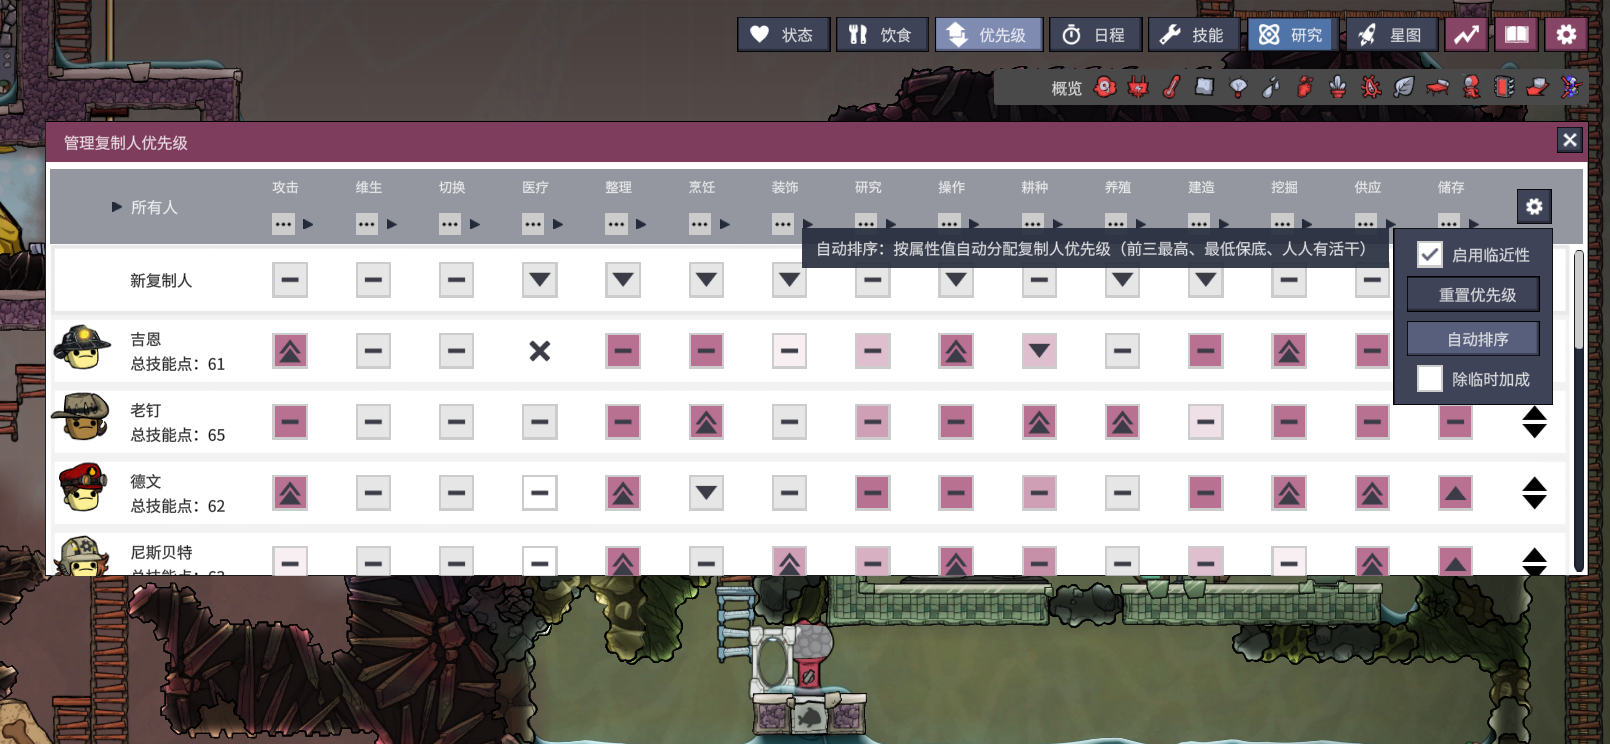
Task: Open the colony report chart icon
Action: point(1466,35)
